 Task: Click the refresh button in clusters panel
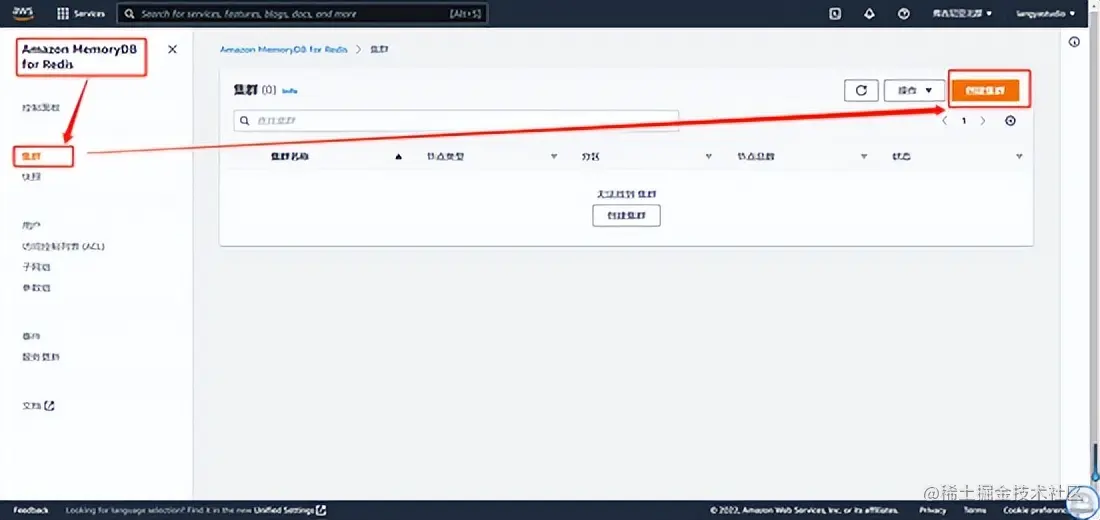tap(861, 91)
